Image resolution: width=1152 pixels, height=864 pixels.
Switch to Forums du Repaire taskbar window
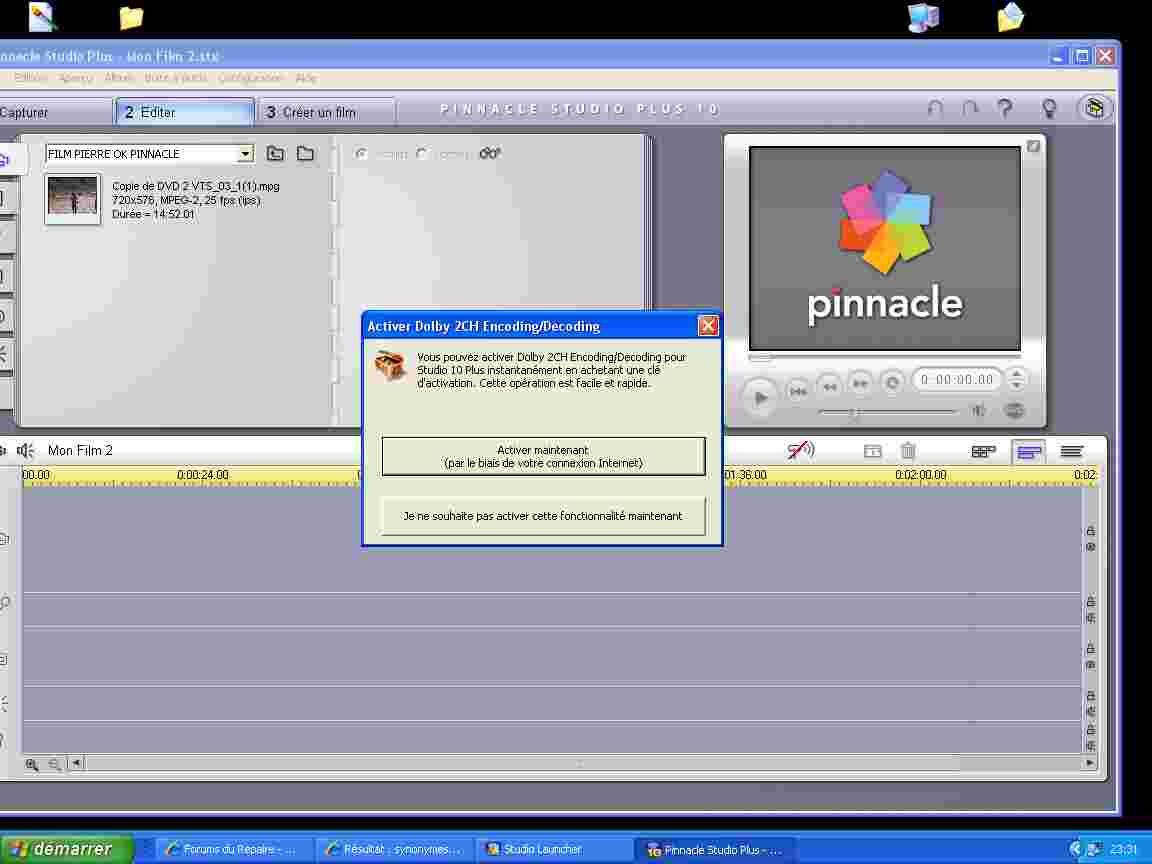click(x=232, y=849)
